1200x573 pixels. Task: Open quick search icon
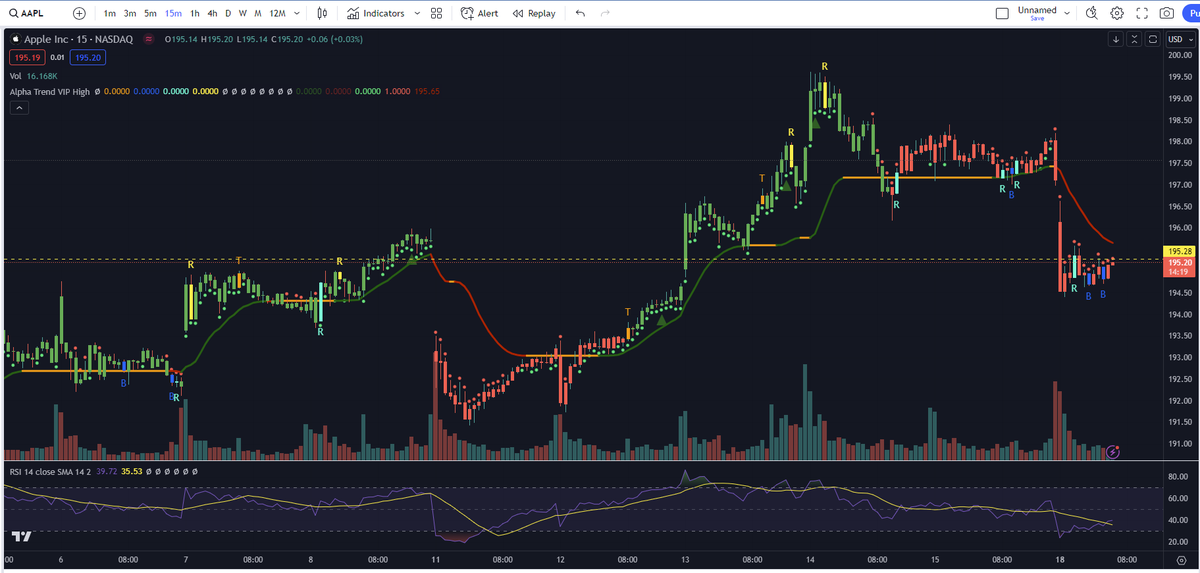pyautogui.click(x=1091, y=13)
